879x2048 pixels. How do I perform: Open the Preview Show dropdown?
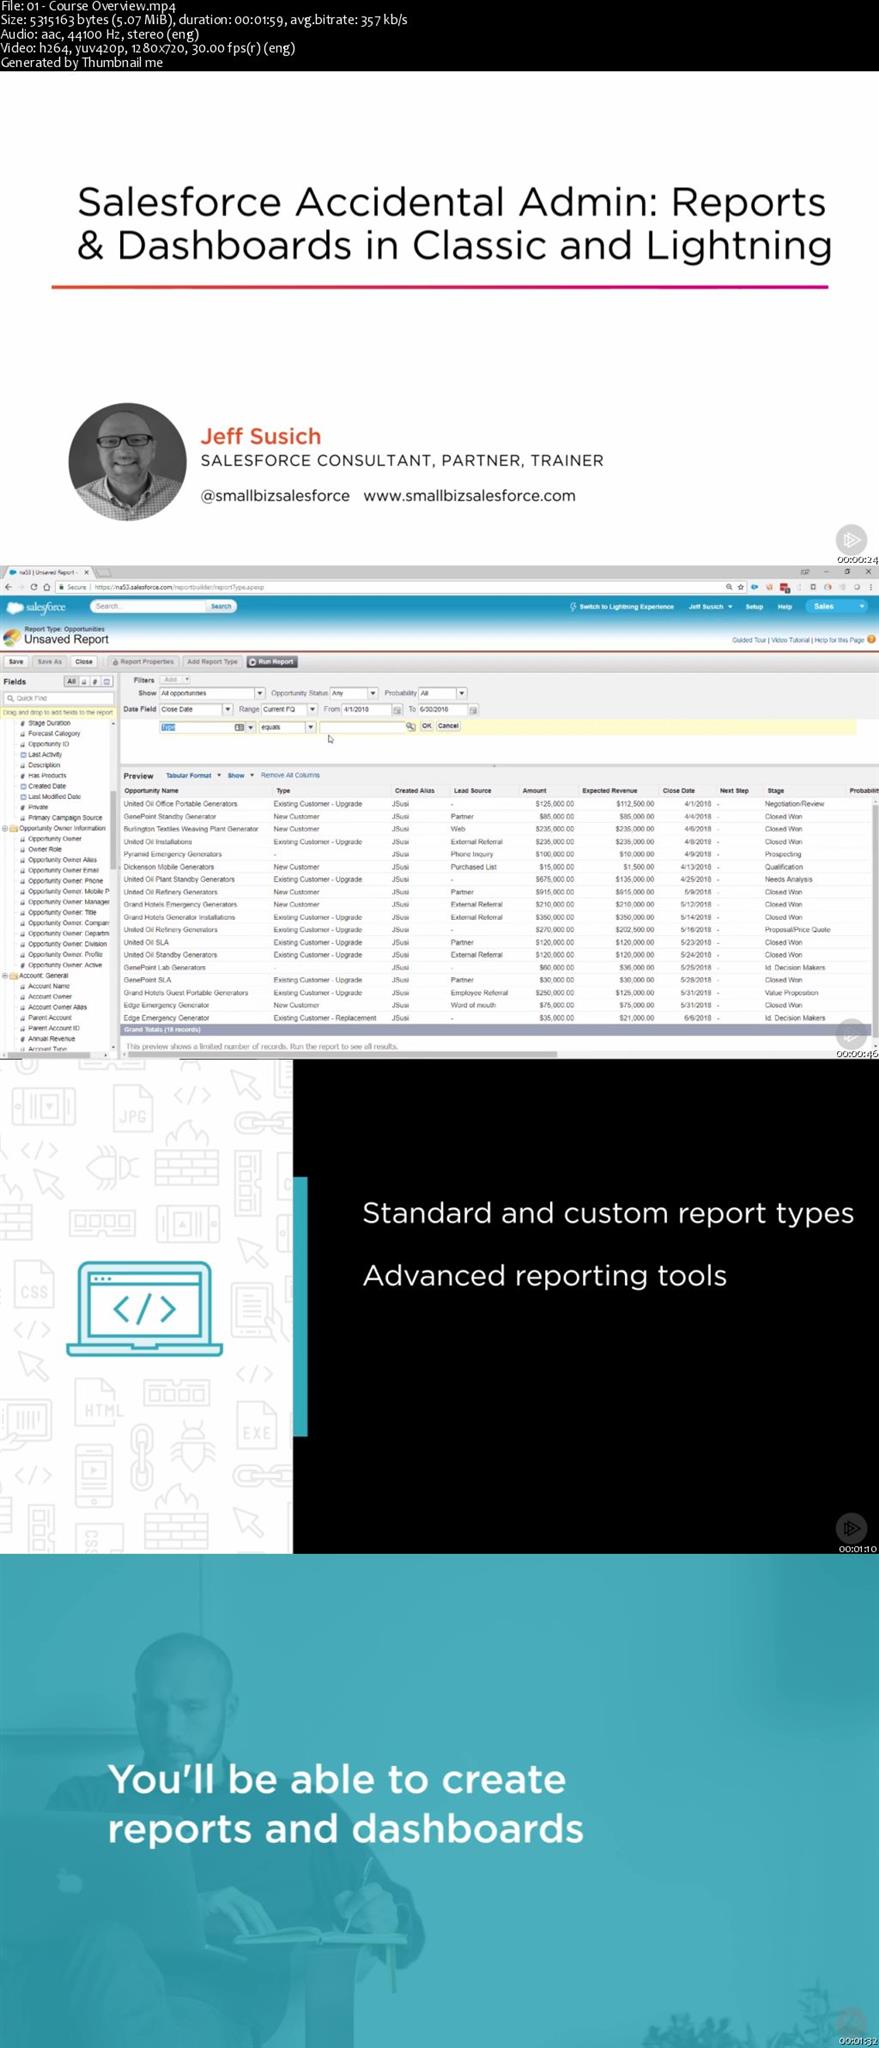pos(240,775)
